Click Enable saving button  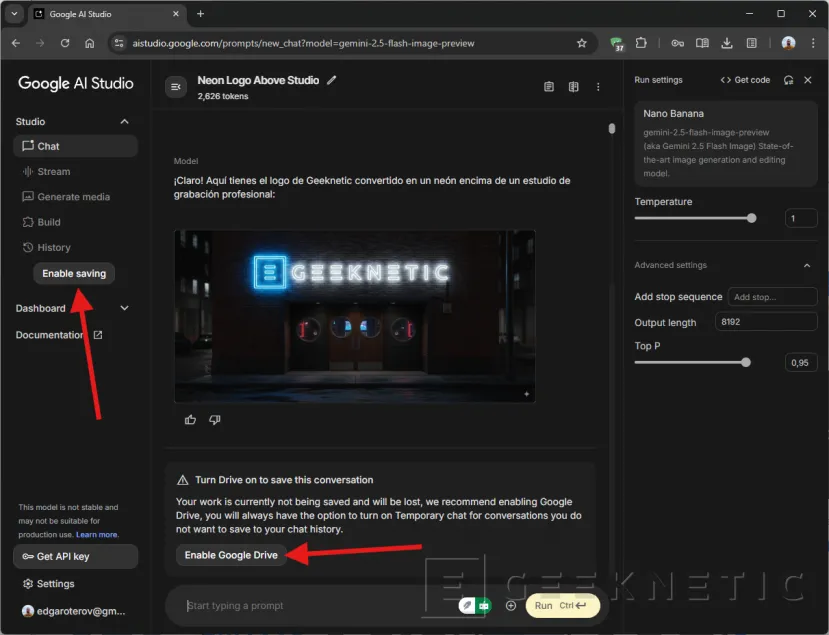[x=74, y=273]
